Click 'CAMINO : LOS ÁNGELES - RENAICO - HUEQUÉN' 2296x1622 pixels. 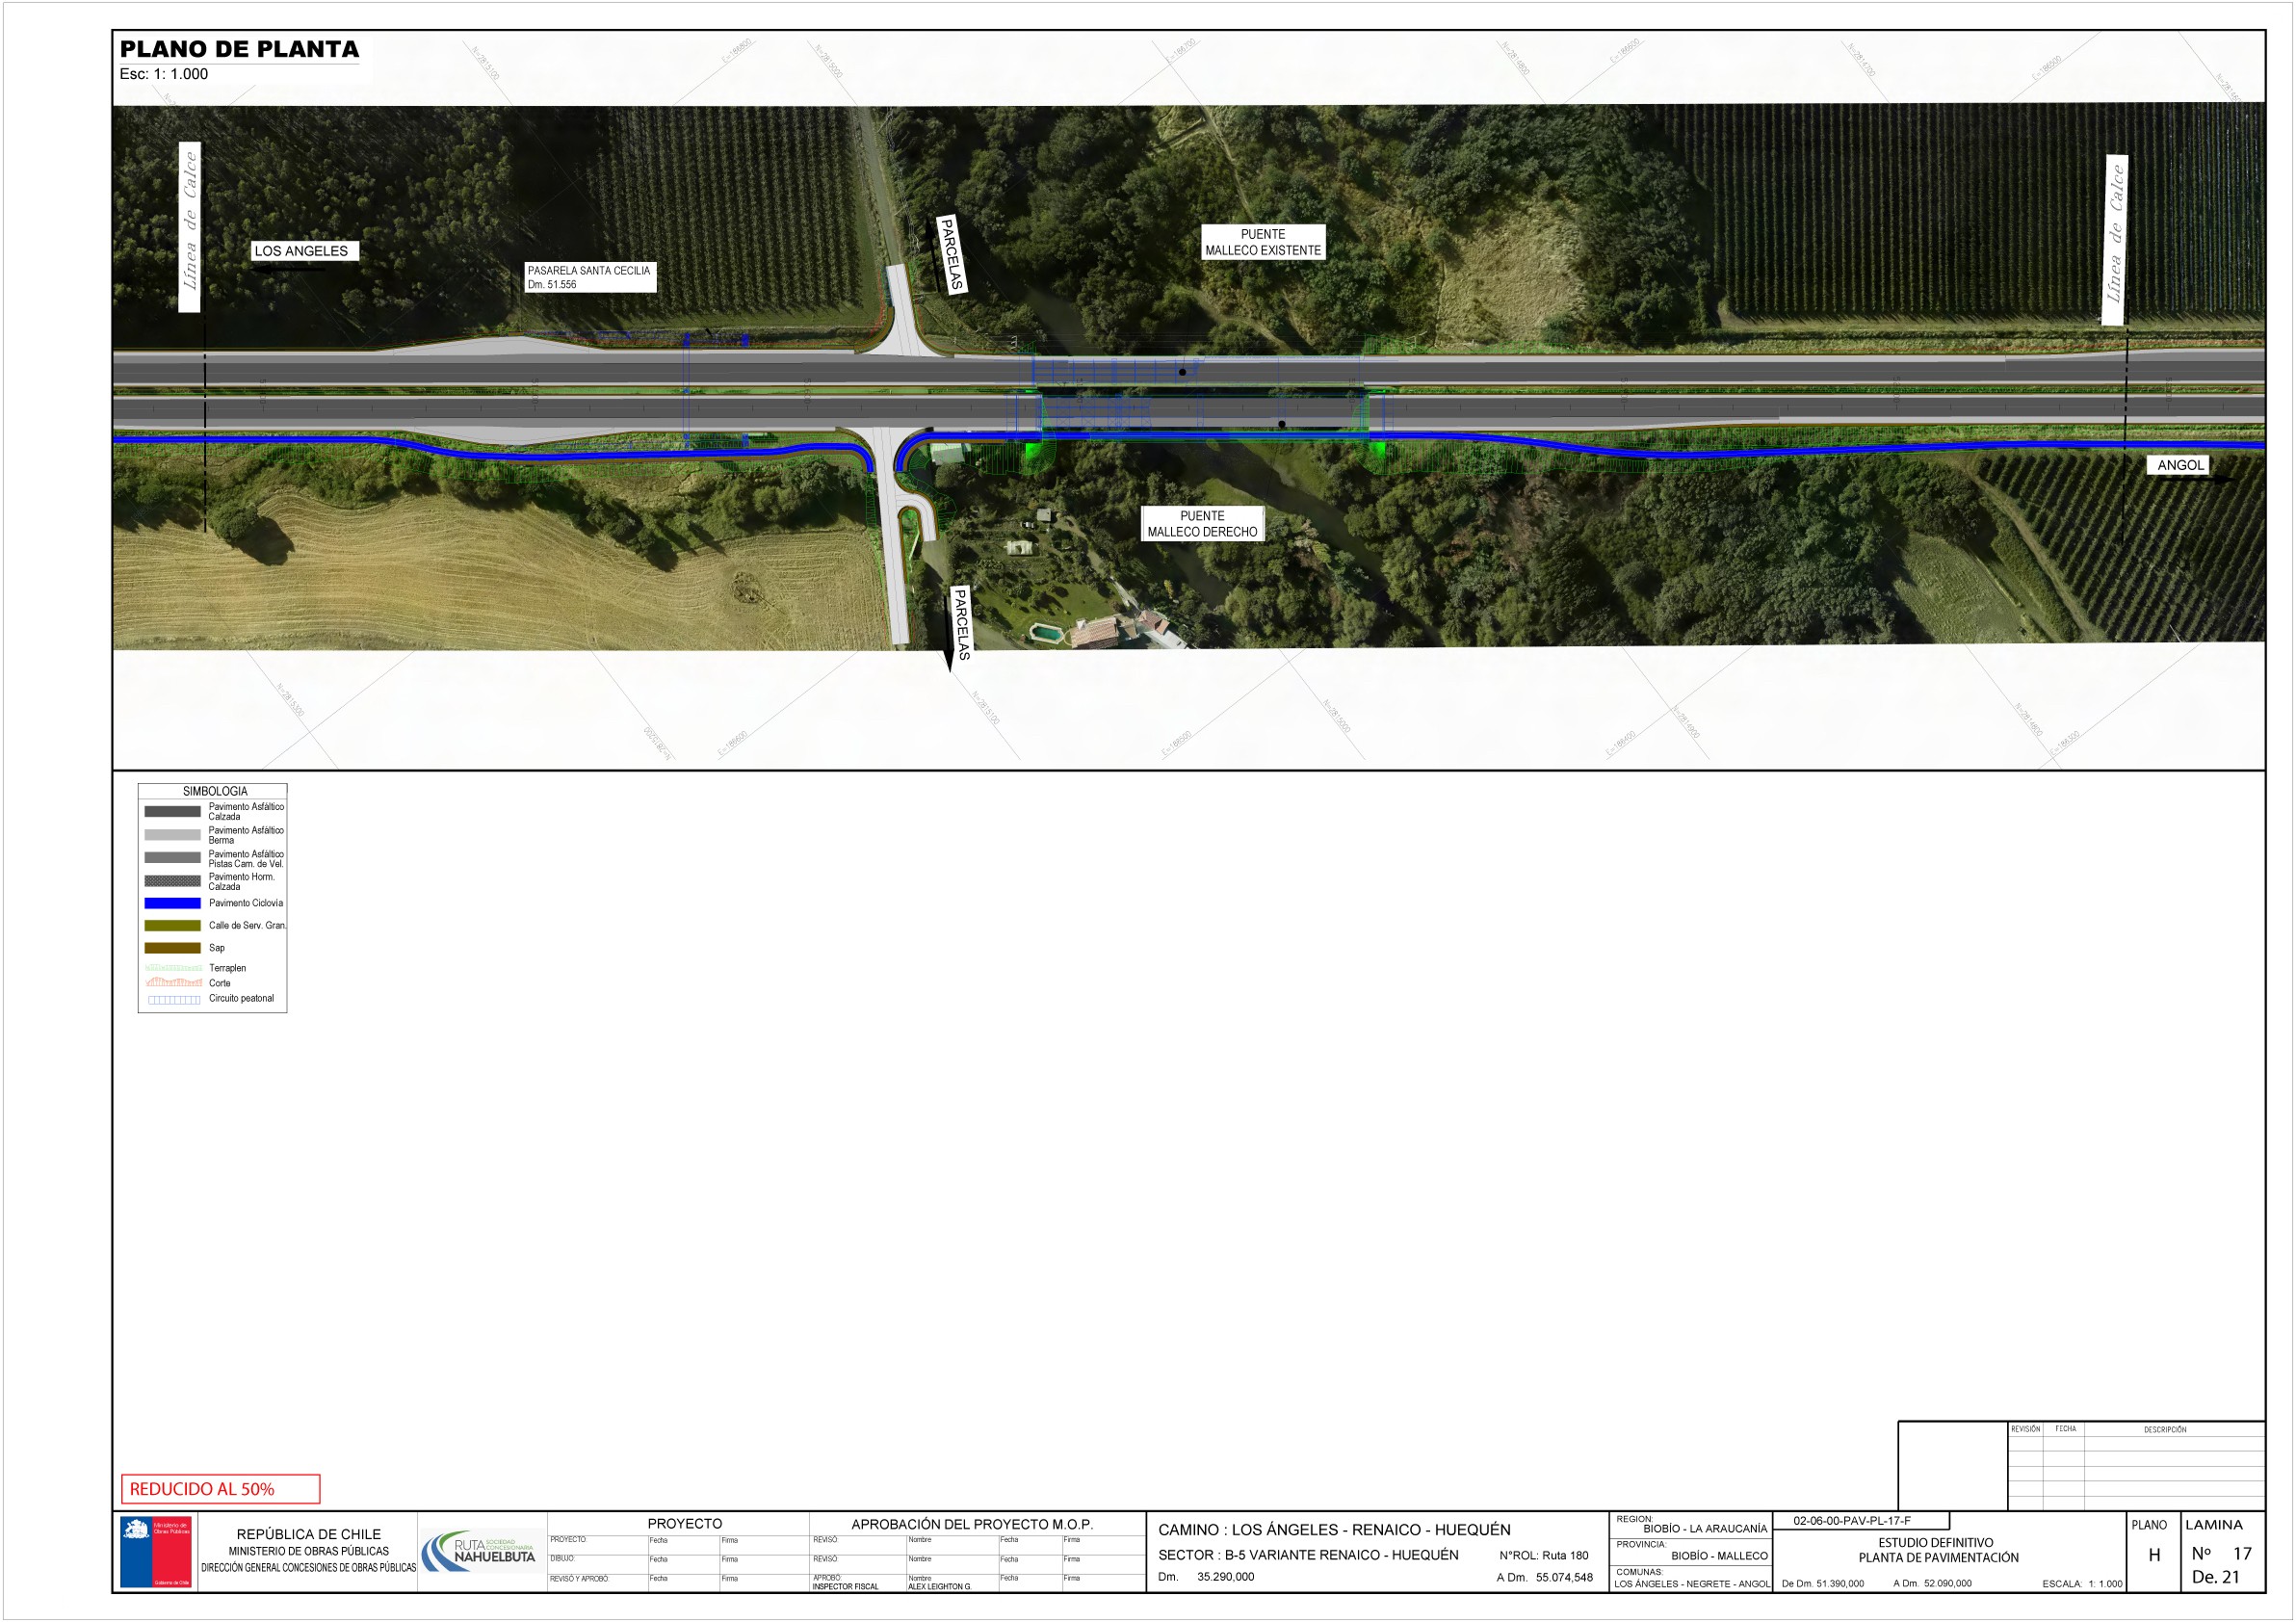1334,1530
